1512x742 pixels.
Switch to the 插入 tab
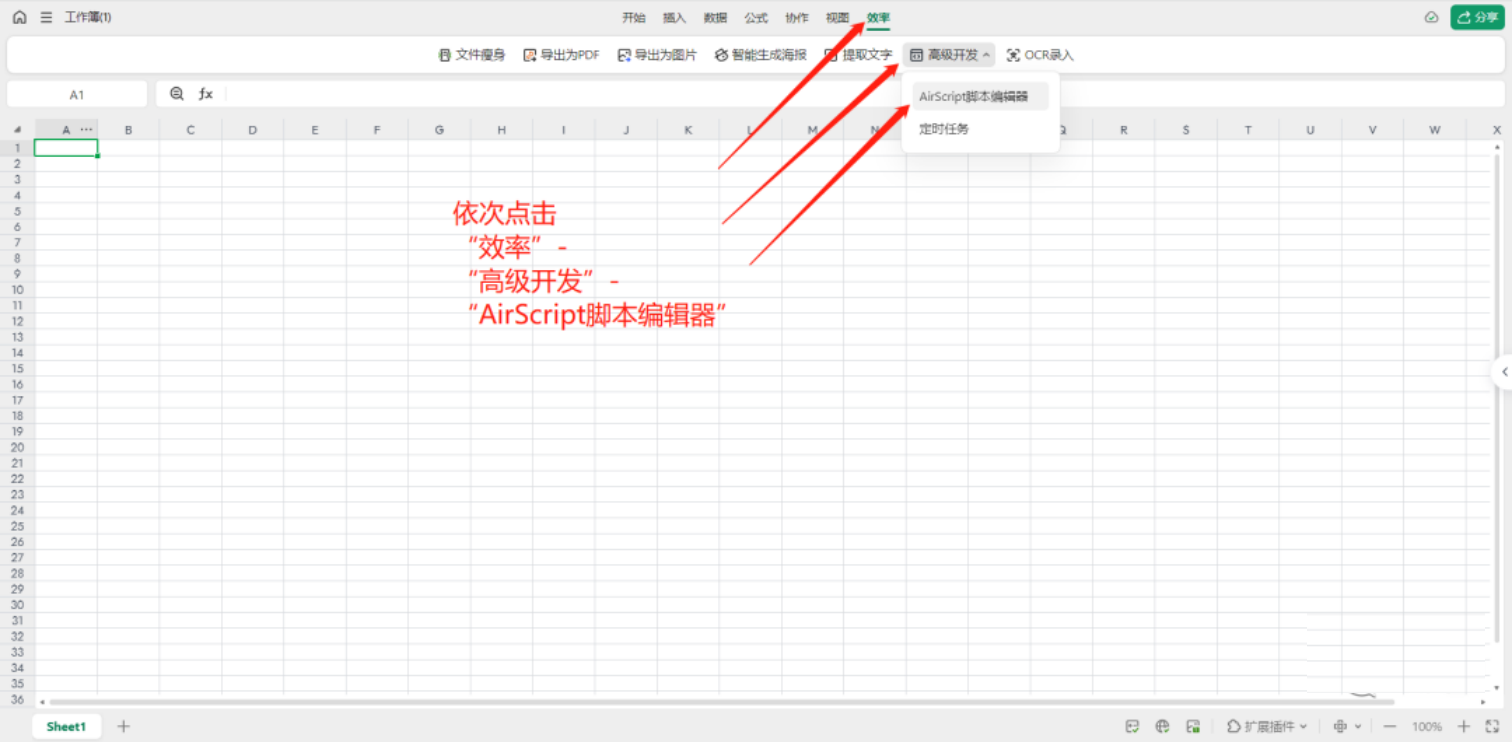[675, 18]
